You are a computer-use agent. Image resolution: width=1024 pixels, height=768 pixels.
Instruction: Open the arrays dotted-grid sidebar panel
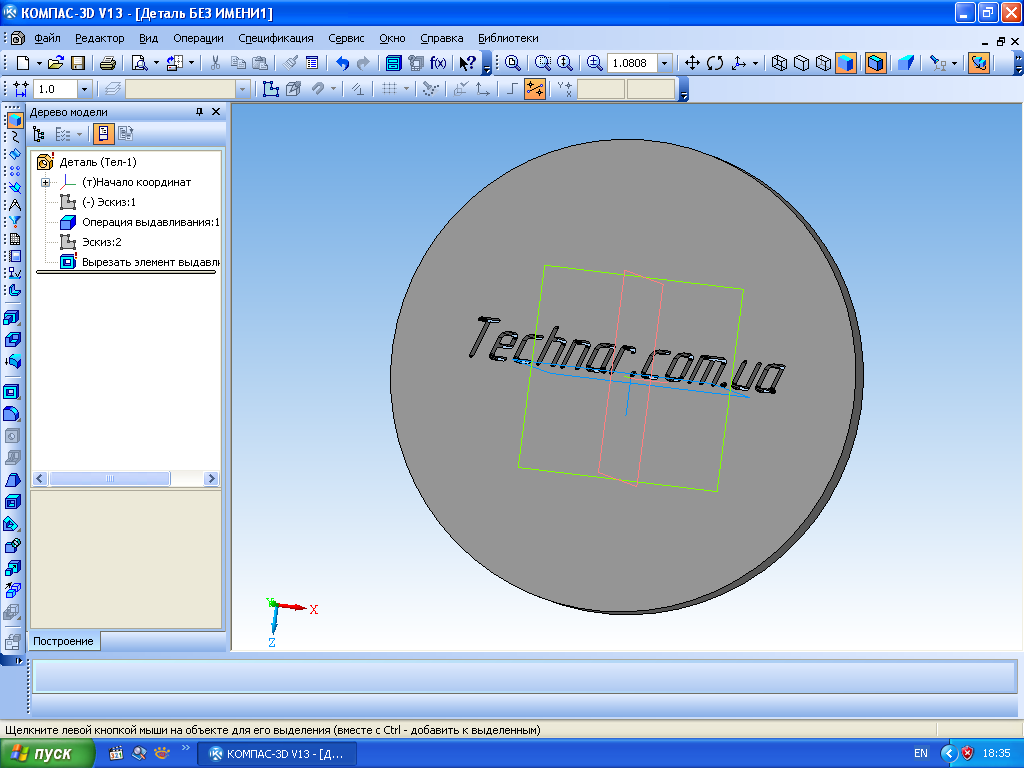14,170
